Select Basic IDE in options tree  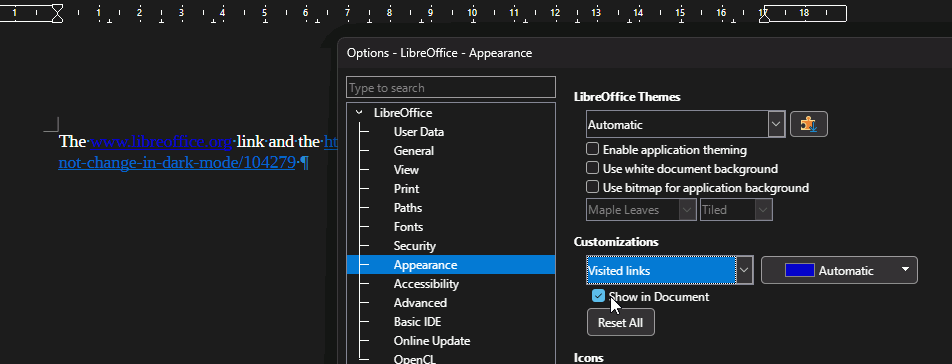tap(418, 322)
